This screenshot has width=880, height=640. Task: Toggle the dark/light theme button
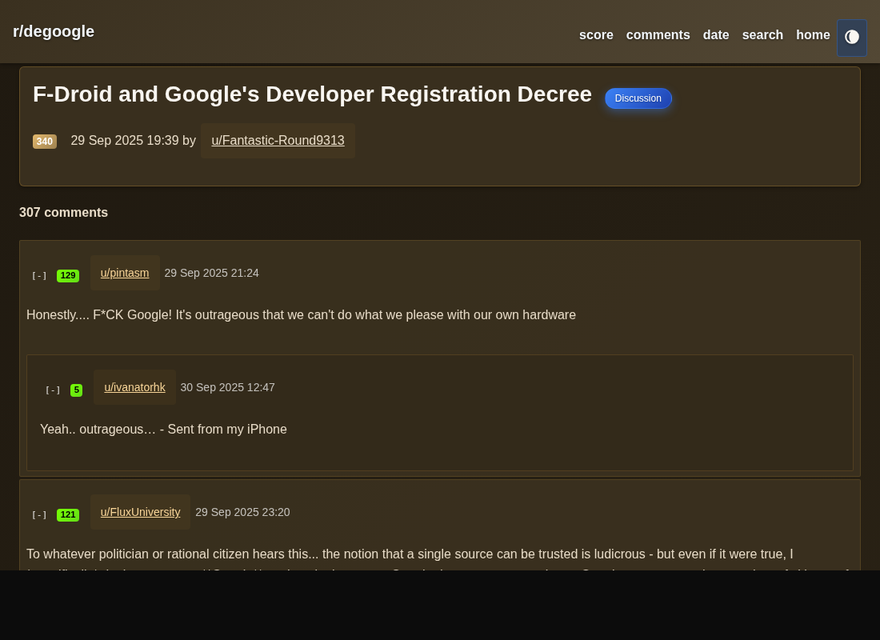point(851,38)
